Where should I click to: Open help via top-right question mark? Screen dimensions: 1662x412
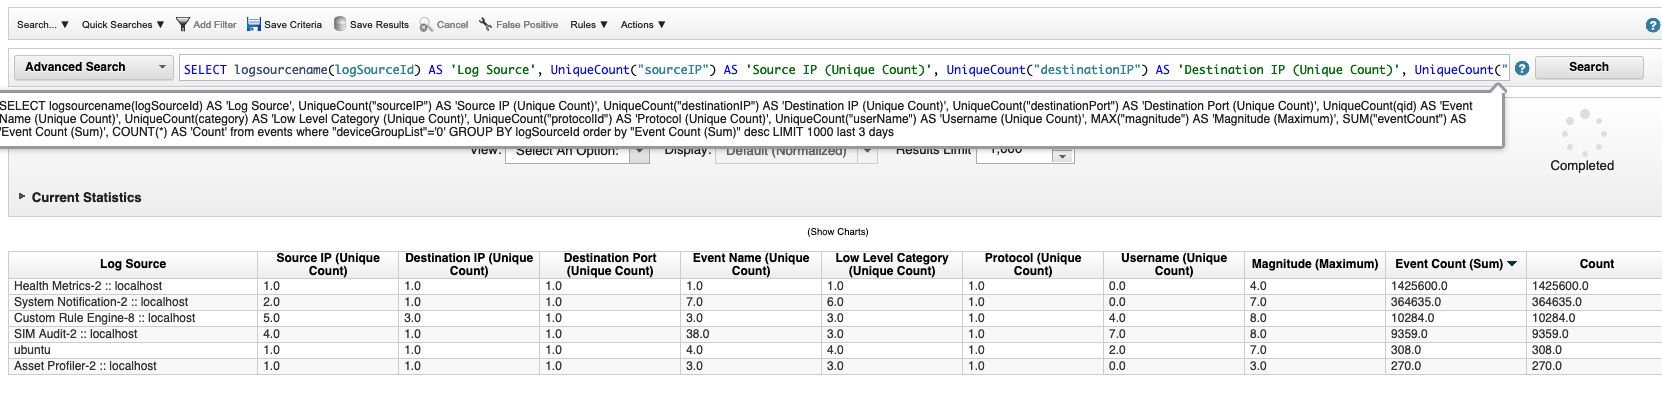(x=1652, y=25)
